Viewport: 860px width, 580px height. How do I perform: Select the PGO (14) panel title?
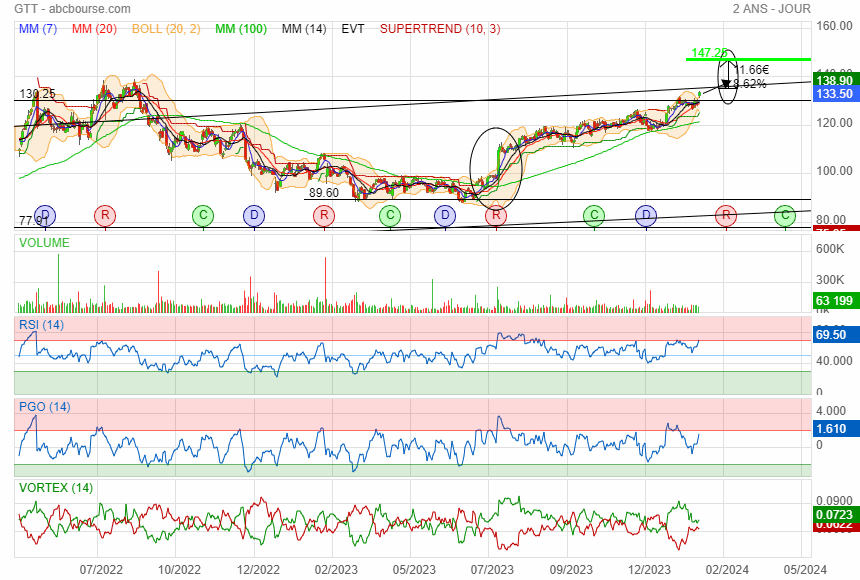click(x=44, y=407)
